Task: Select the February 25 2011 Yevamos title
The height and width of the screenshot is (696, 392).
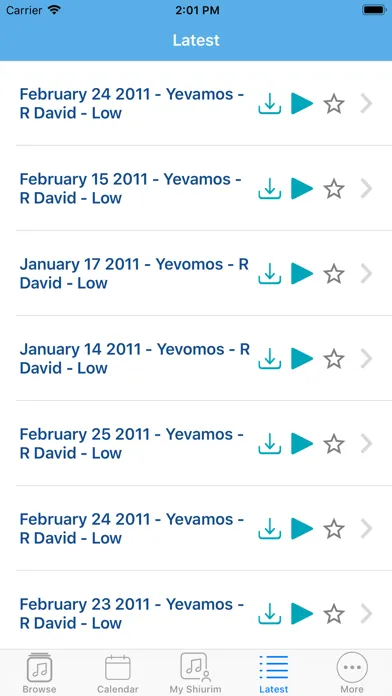Action: coord(132,443)
